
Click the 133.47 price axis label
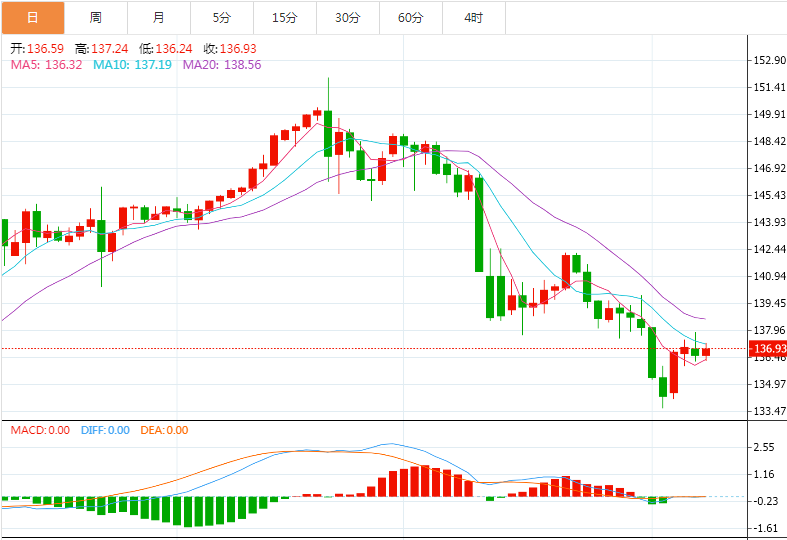pos(769,412)
